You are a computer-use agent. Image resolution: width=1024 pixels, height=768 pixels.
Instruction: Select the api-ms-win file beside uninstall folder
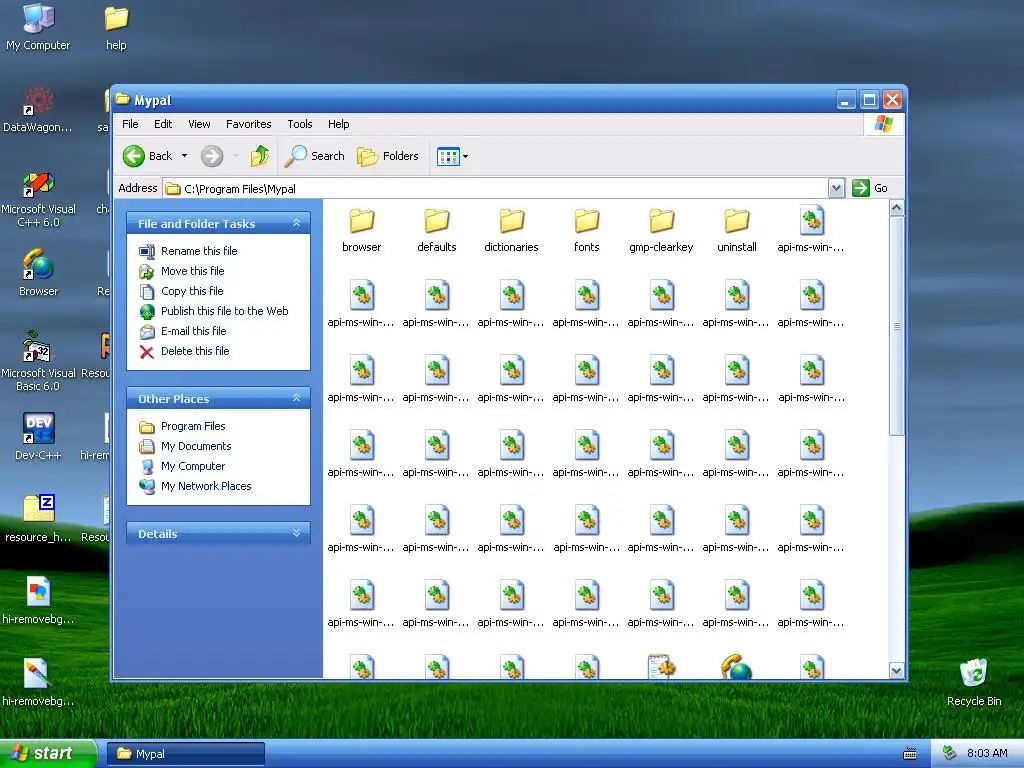point(811,230)
